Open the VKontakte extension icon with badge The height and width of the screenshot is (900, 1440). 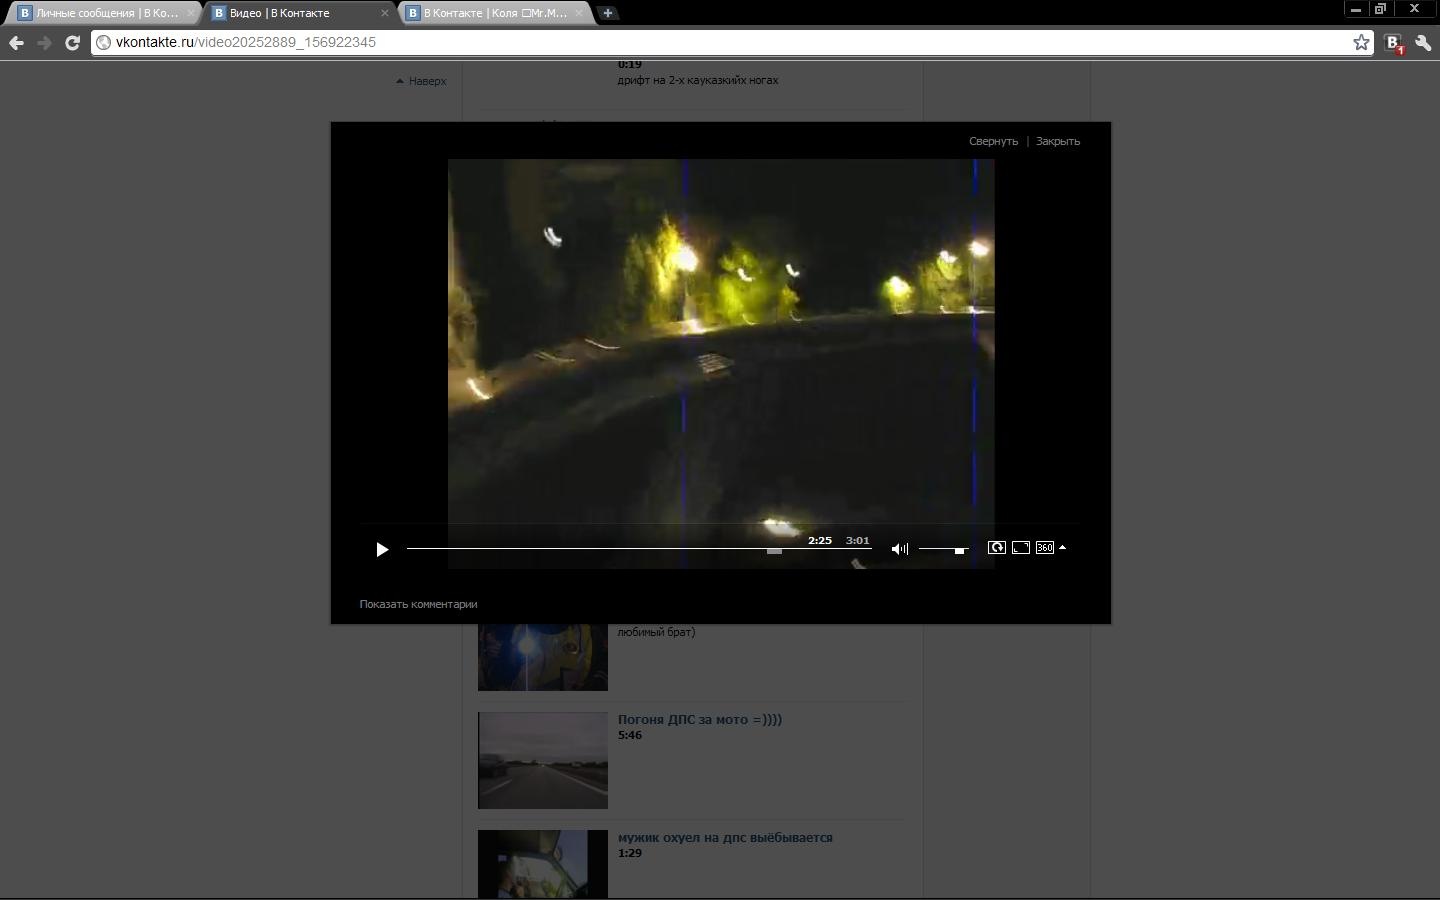[x=1394, y=43]
